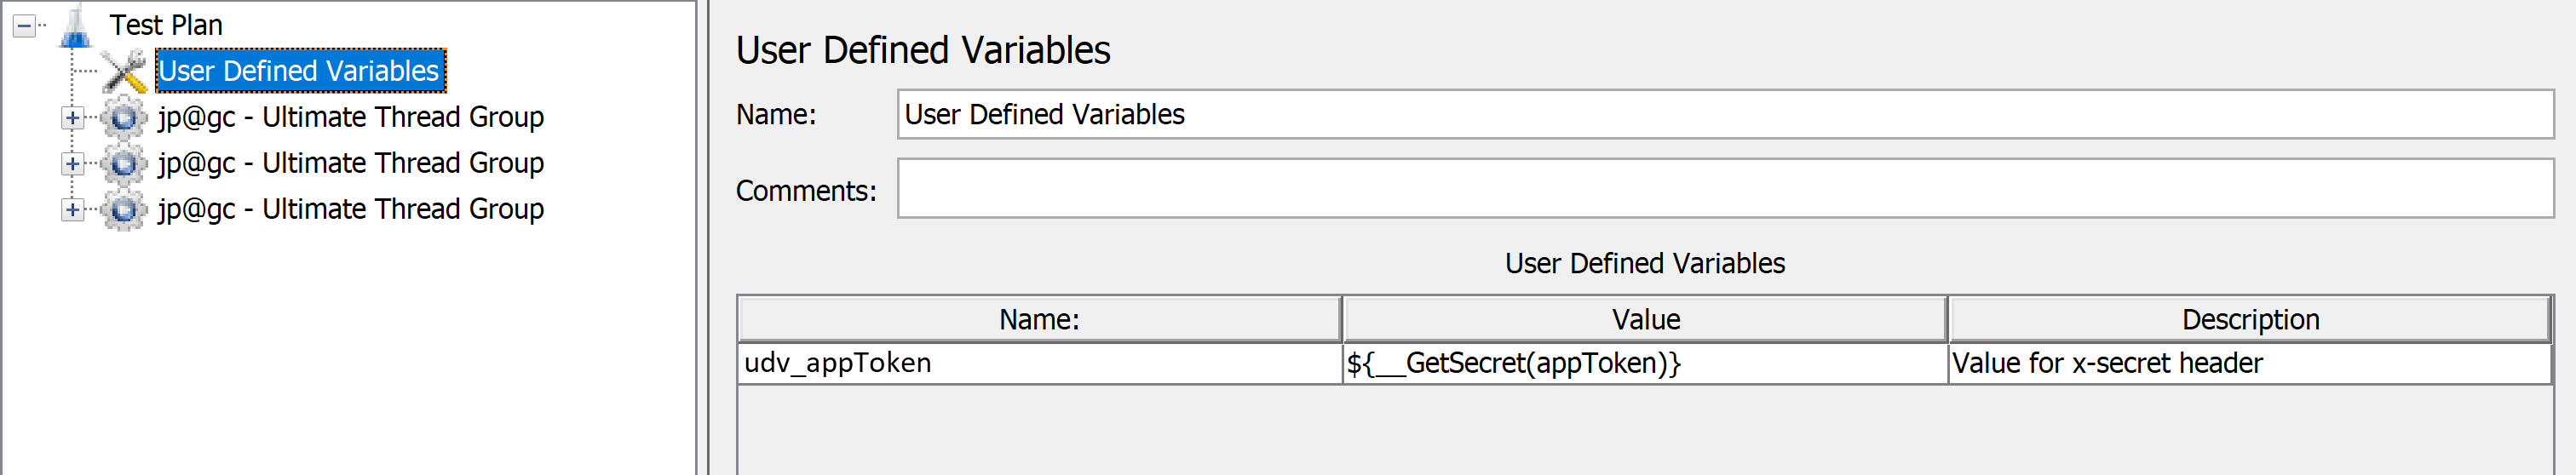
Task: Select the Test Plan tree item
Action: tap(166, 25)
